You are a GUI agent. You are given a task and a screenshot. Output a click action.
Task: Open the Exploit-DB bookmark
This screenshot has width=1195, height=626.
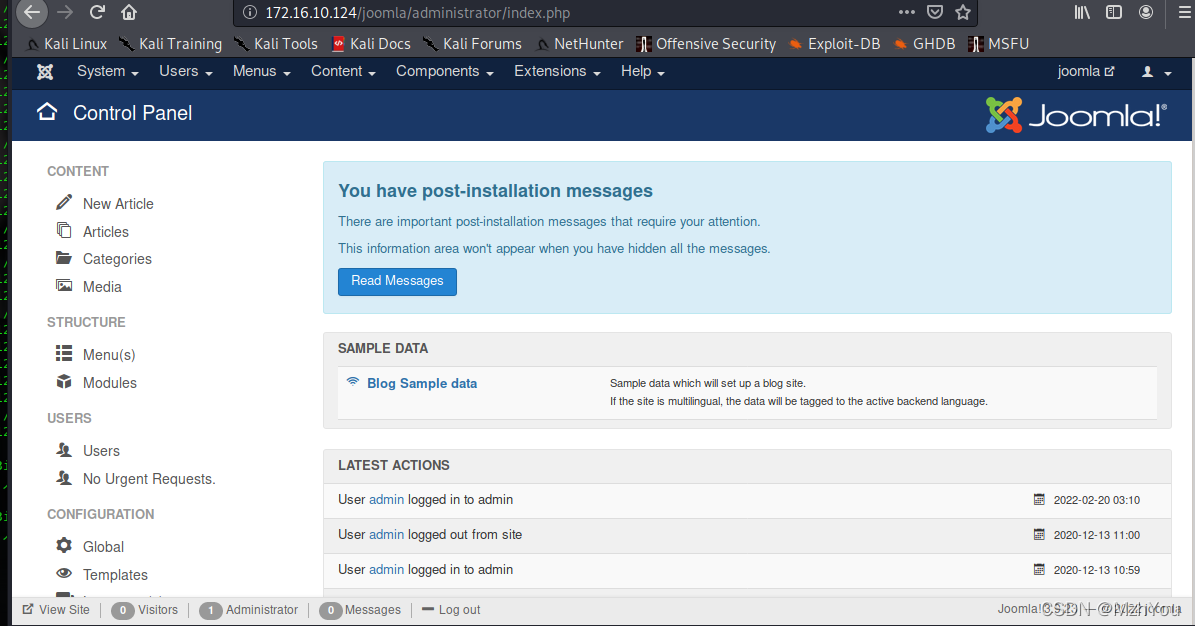point(835,44)
